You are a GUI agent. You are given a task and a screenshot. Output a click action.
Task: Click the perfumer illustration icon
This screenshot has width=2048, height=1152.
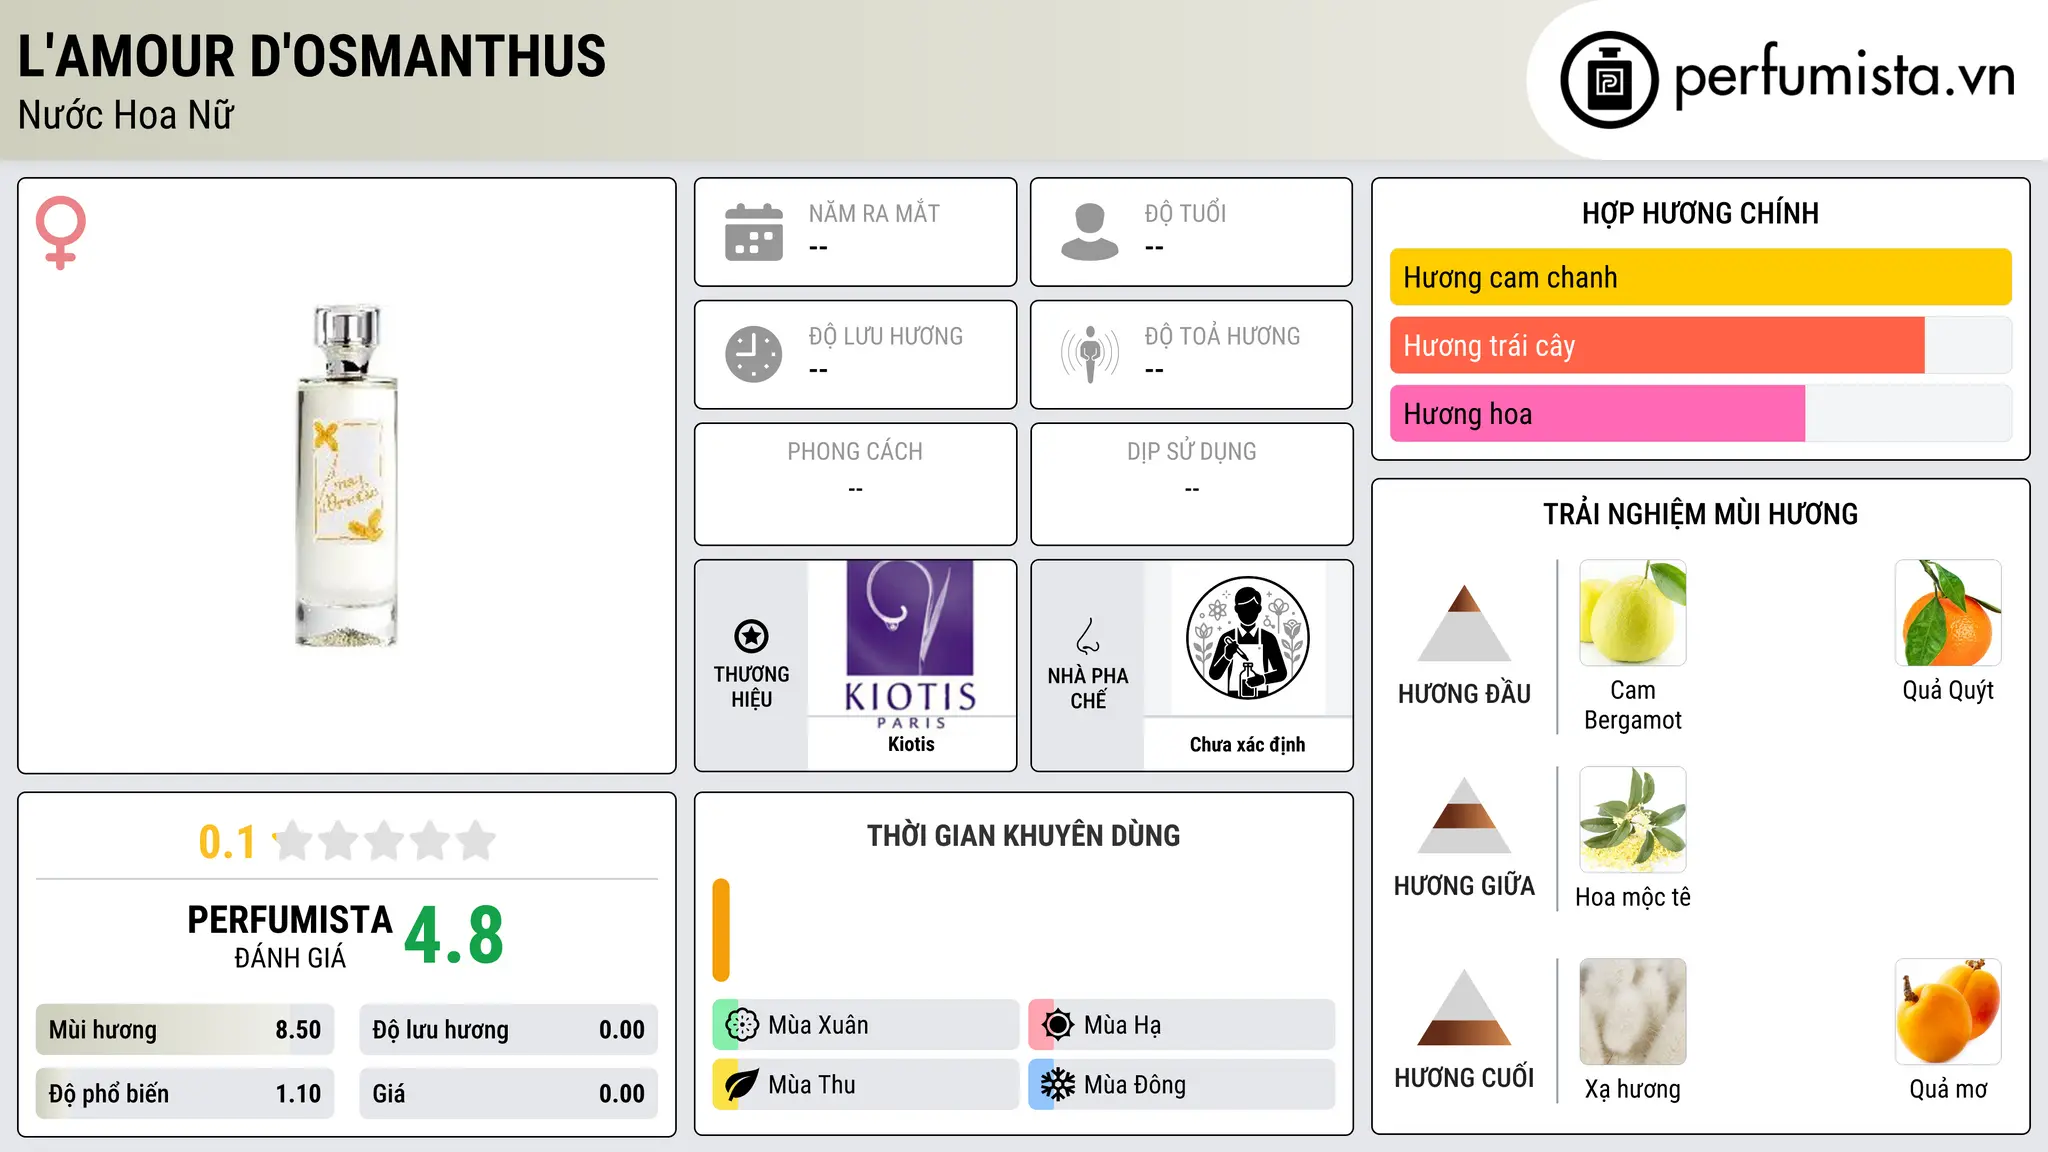[1247, 638]
